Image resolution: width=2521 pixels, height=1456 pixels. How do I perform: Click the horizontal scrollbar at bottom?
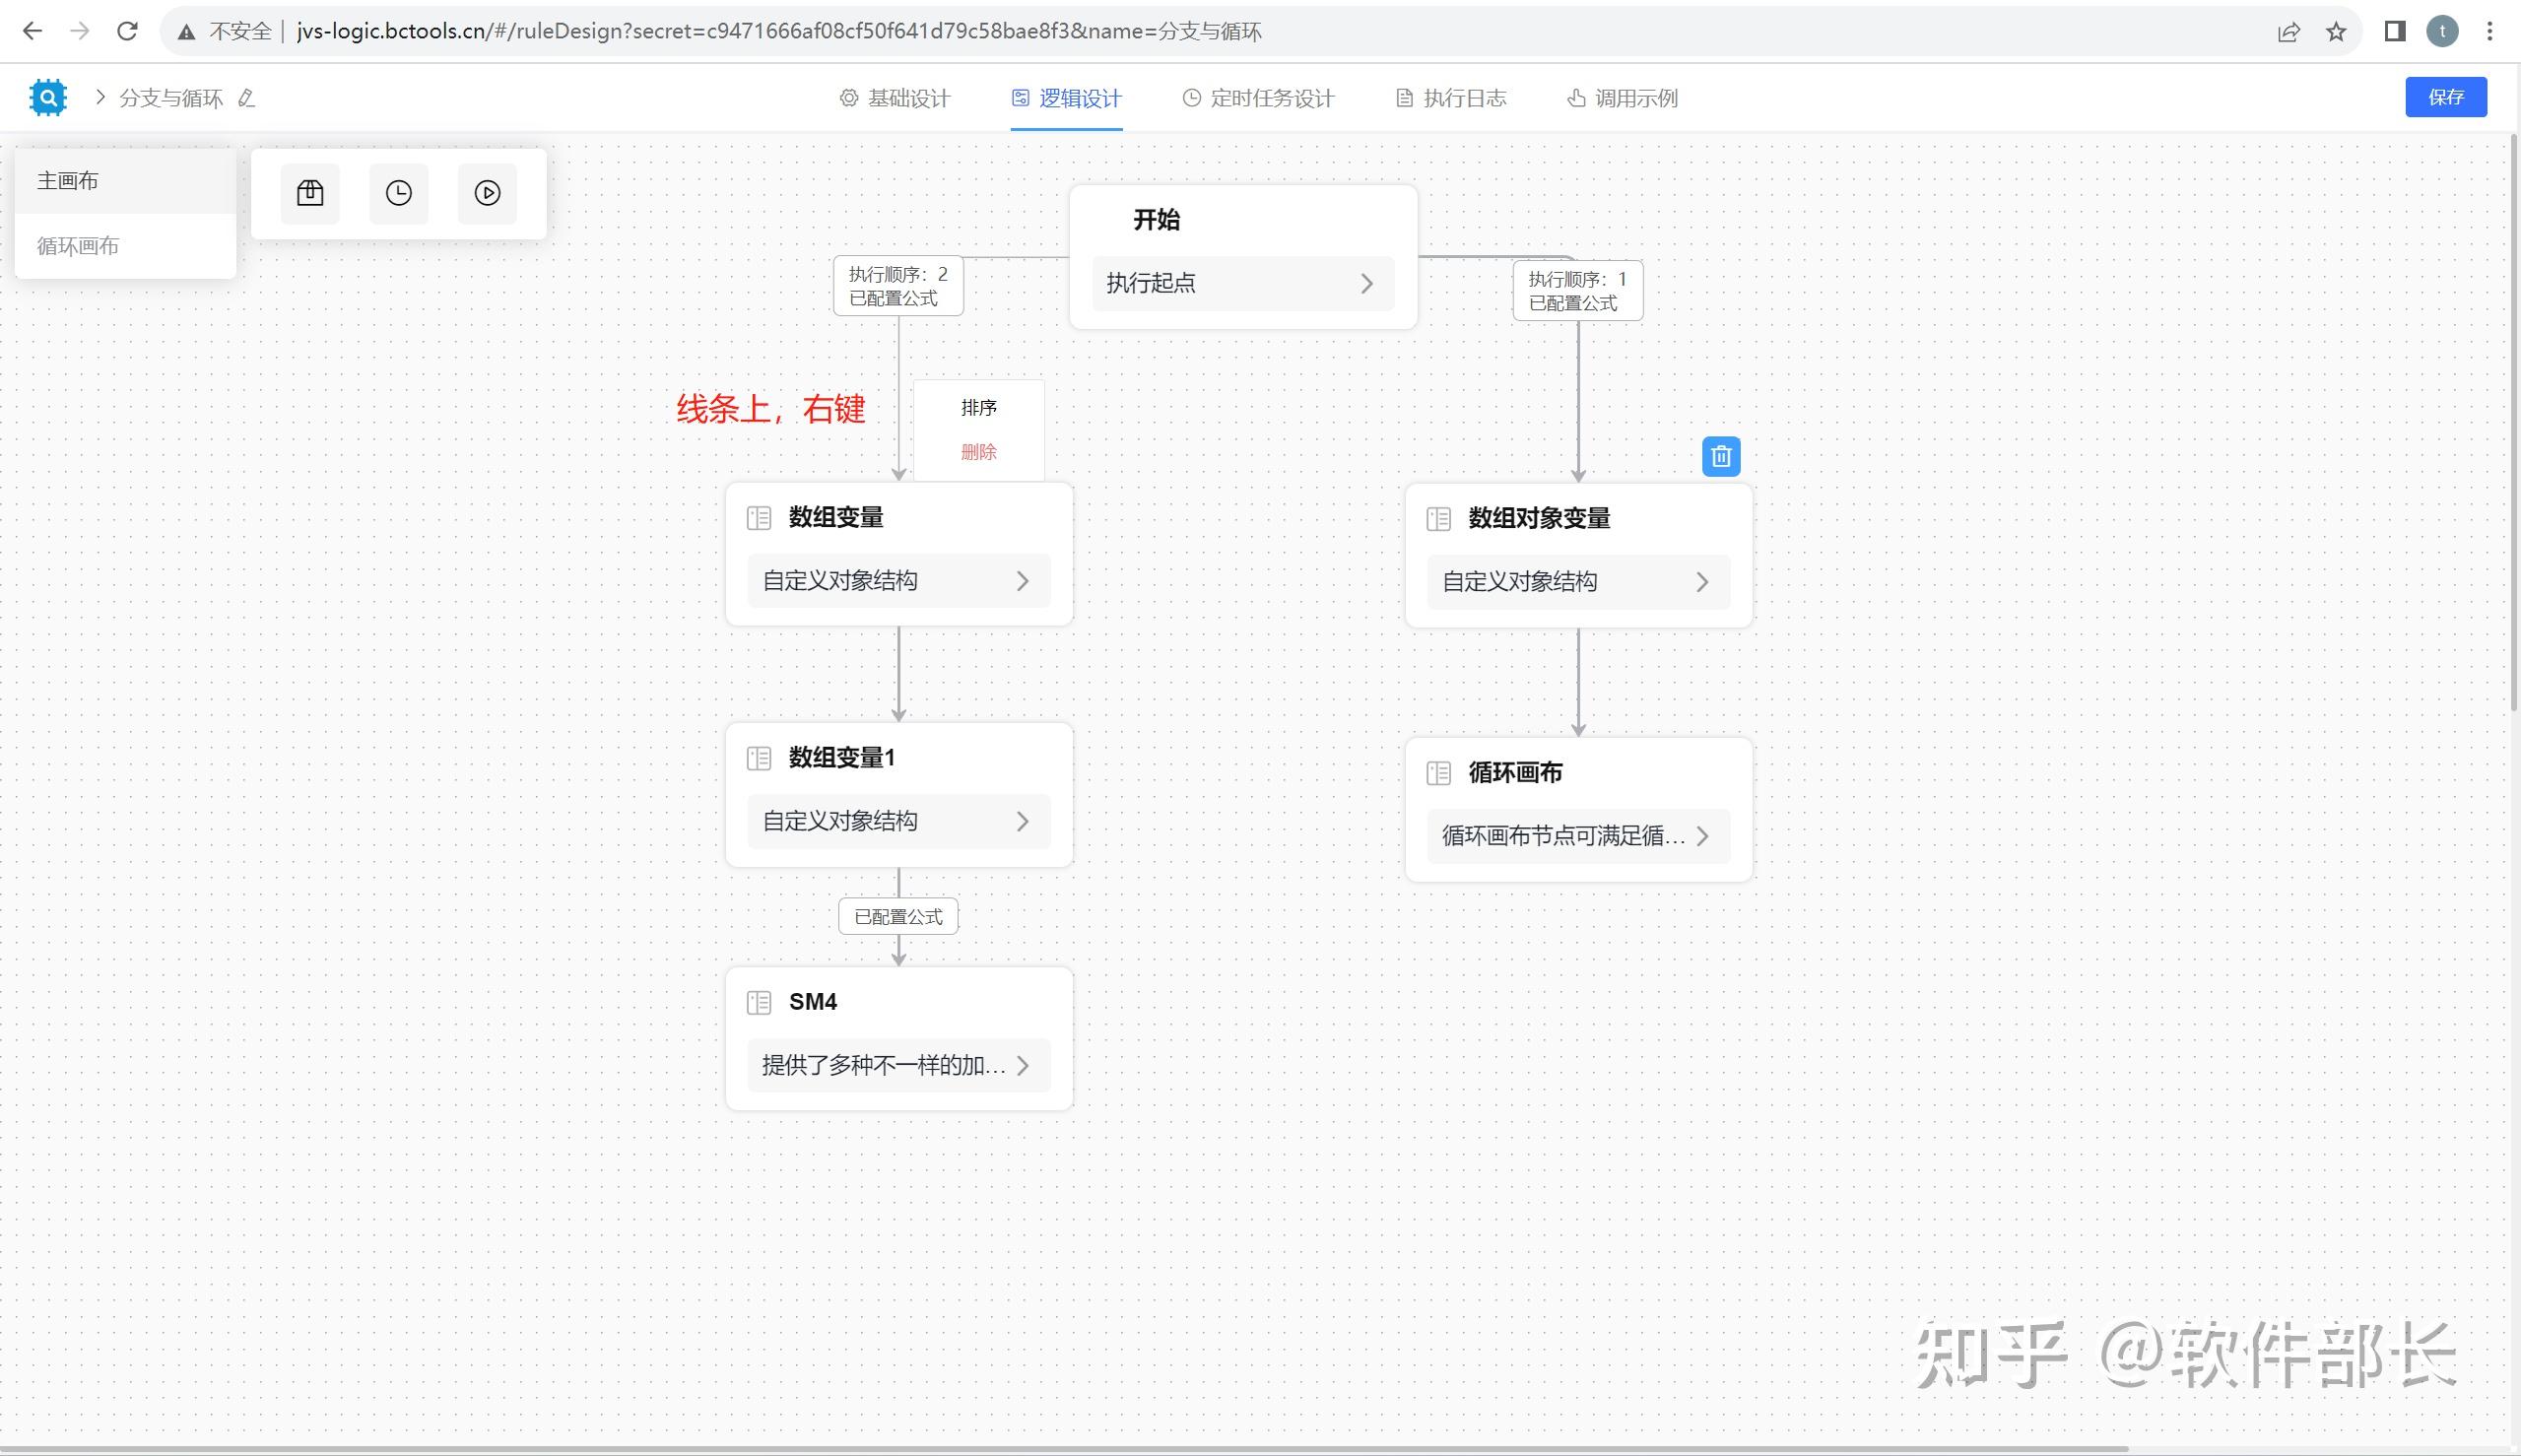(x=1060, y=1449)
